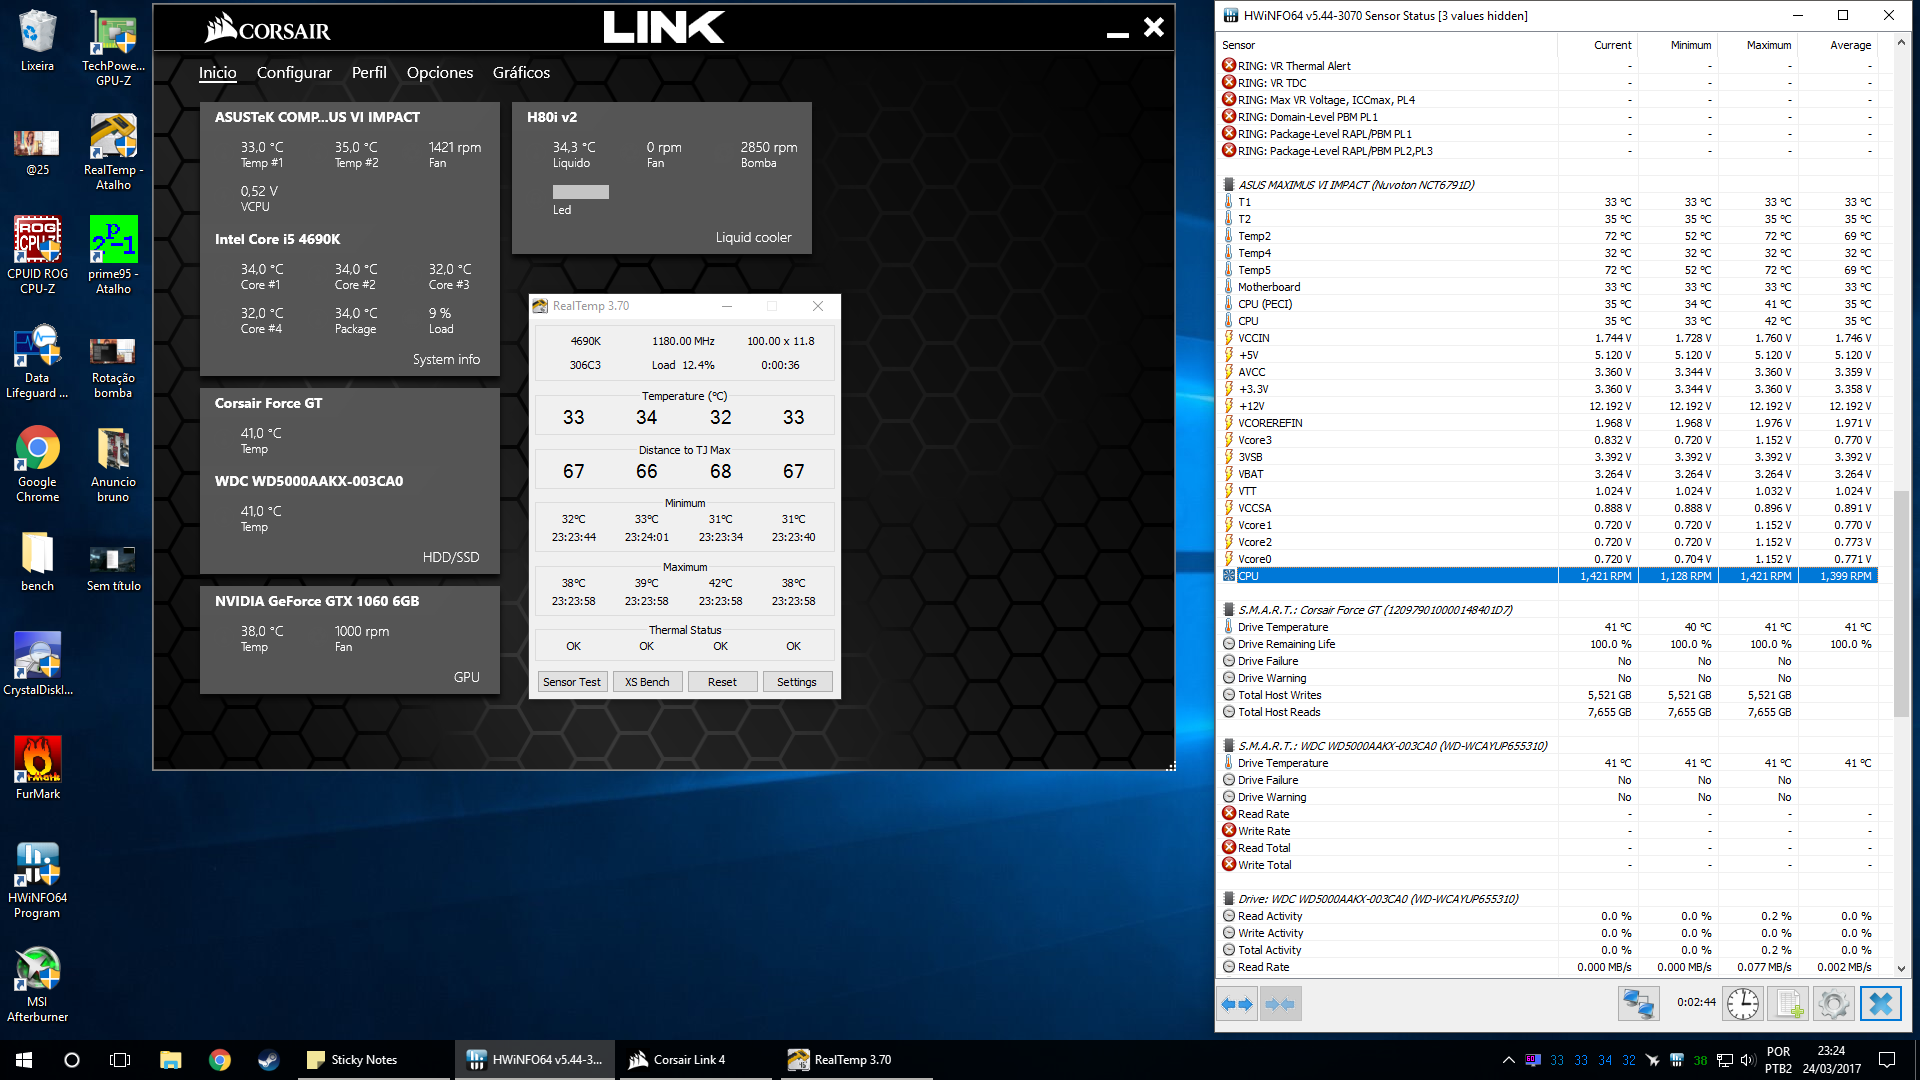The width and height of the screenshot is (1920, 1080).
Task: Click the H80i v2 Led color swatch
Action: 580,192
